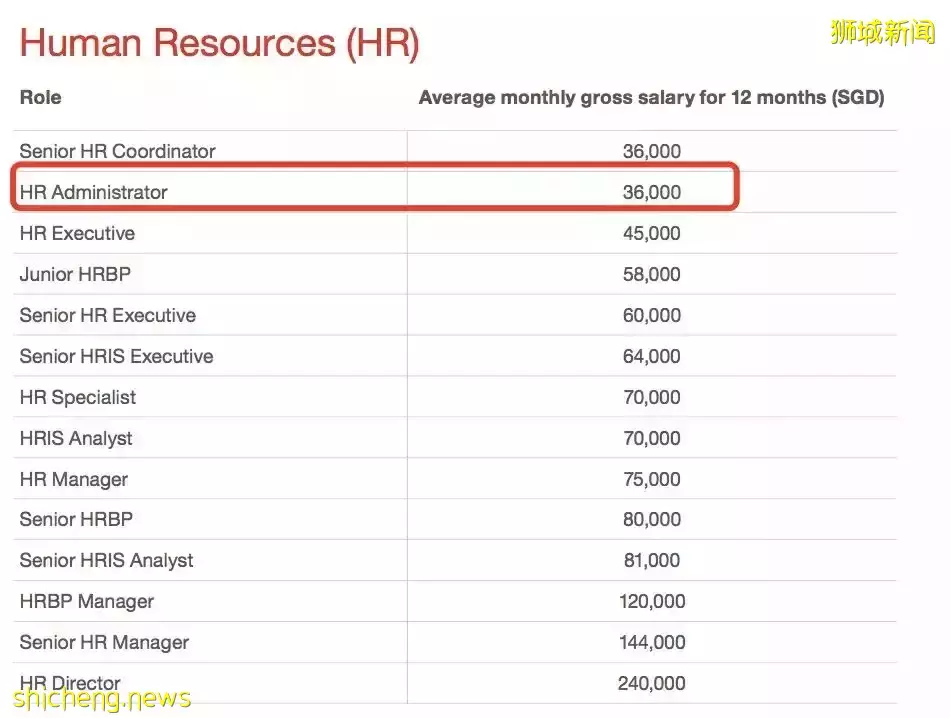This screenshot has width=950, height=718.
Task: Click the Average monthly gross salary column header
Action: [651, 98]
